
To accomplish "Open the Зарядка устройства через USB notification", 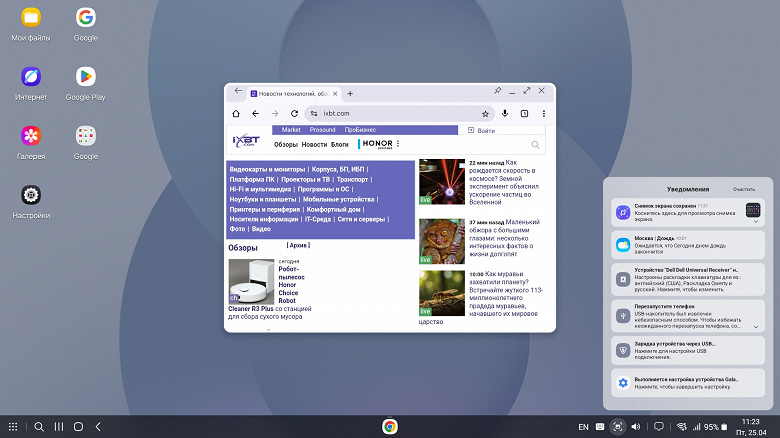I will 687,350.
